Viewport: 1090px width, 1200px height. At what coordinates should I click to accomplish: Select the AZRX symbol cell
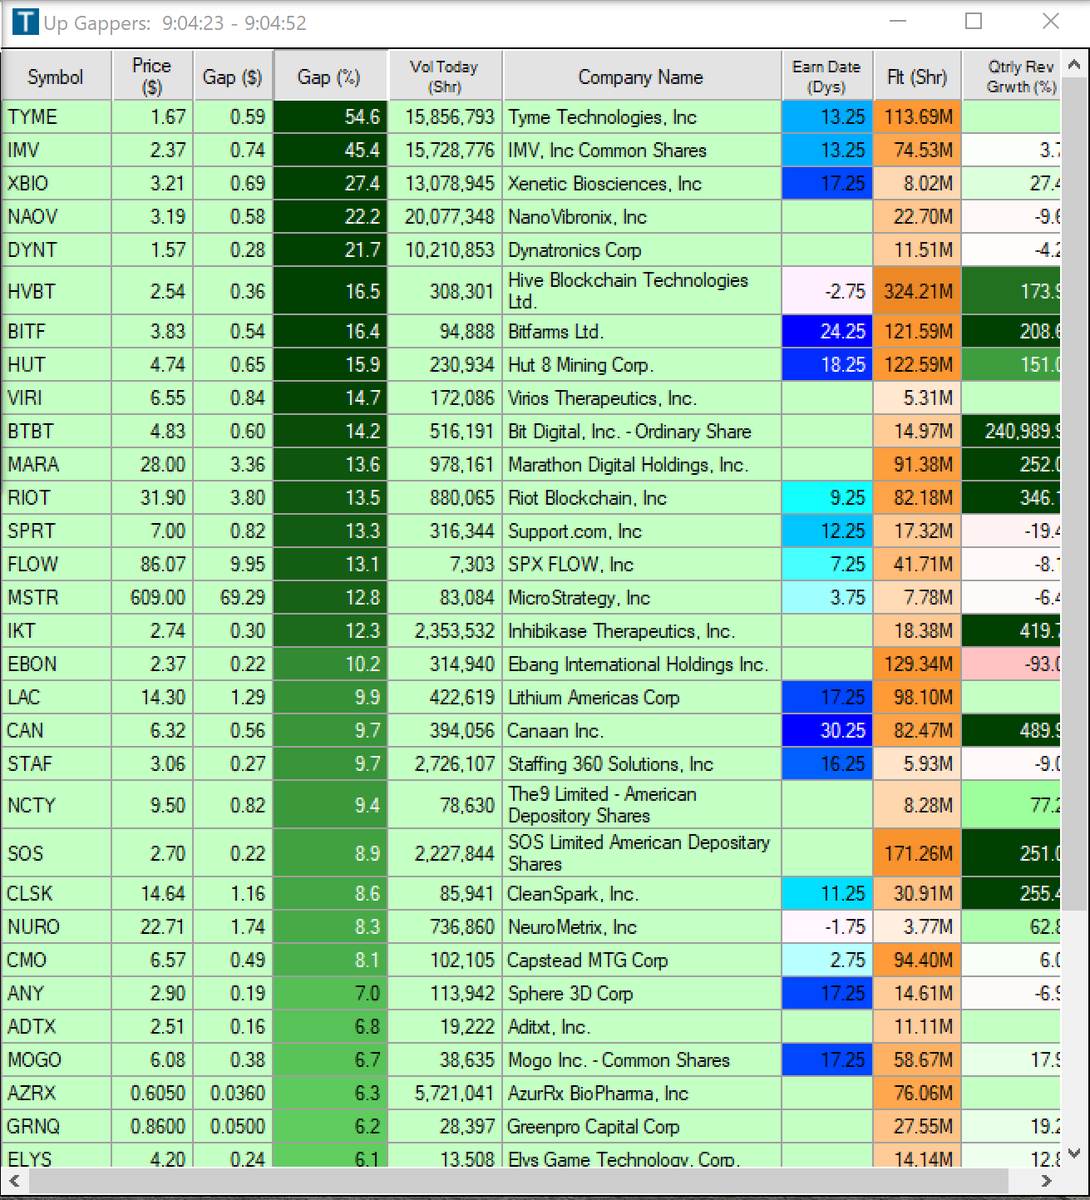tap(56, 1093)
